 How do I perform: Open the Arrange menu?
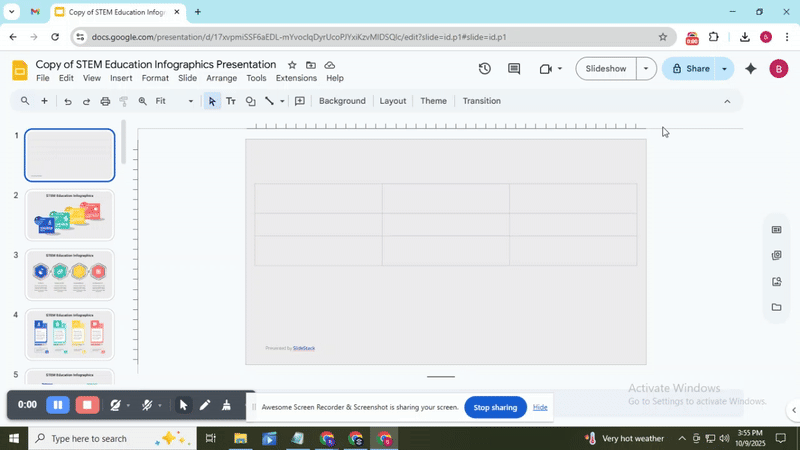point(221,78)
